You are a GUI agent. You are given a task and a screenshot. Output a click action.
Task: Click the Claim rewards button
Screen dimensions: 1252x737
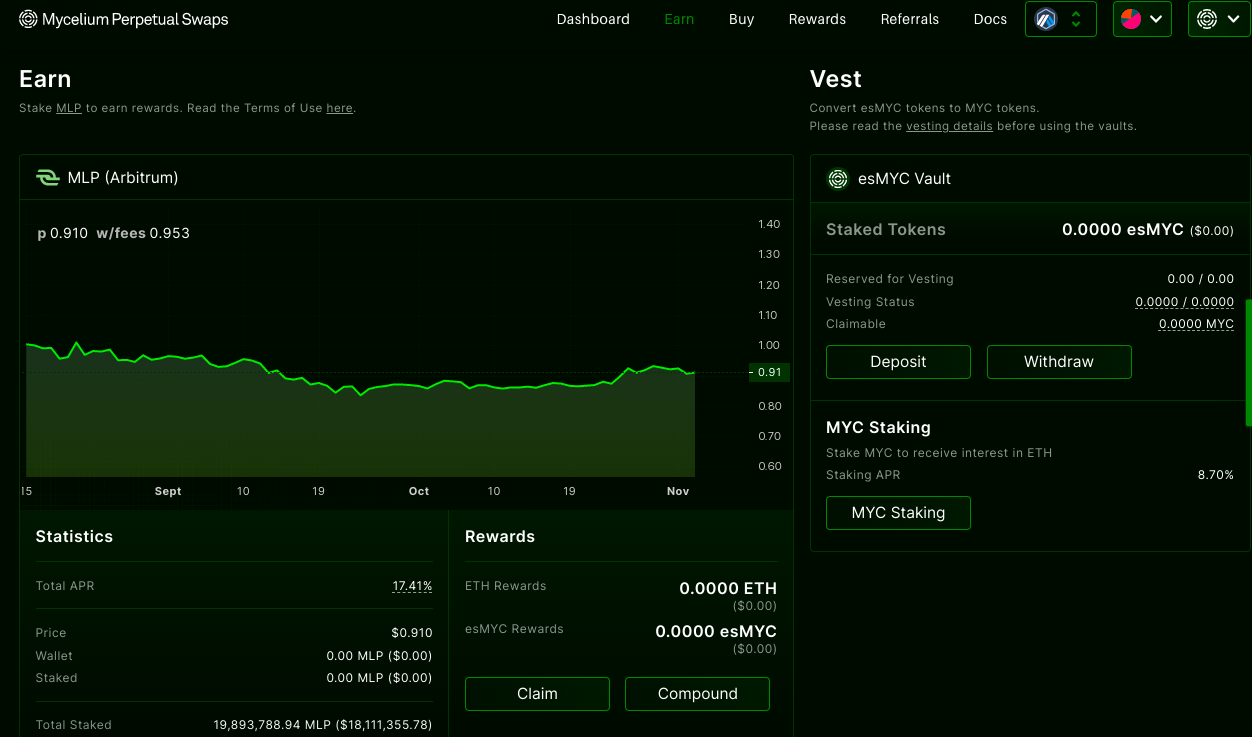tap(537, 694)
